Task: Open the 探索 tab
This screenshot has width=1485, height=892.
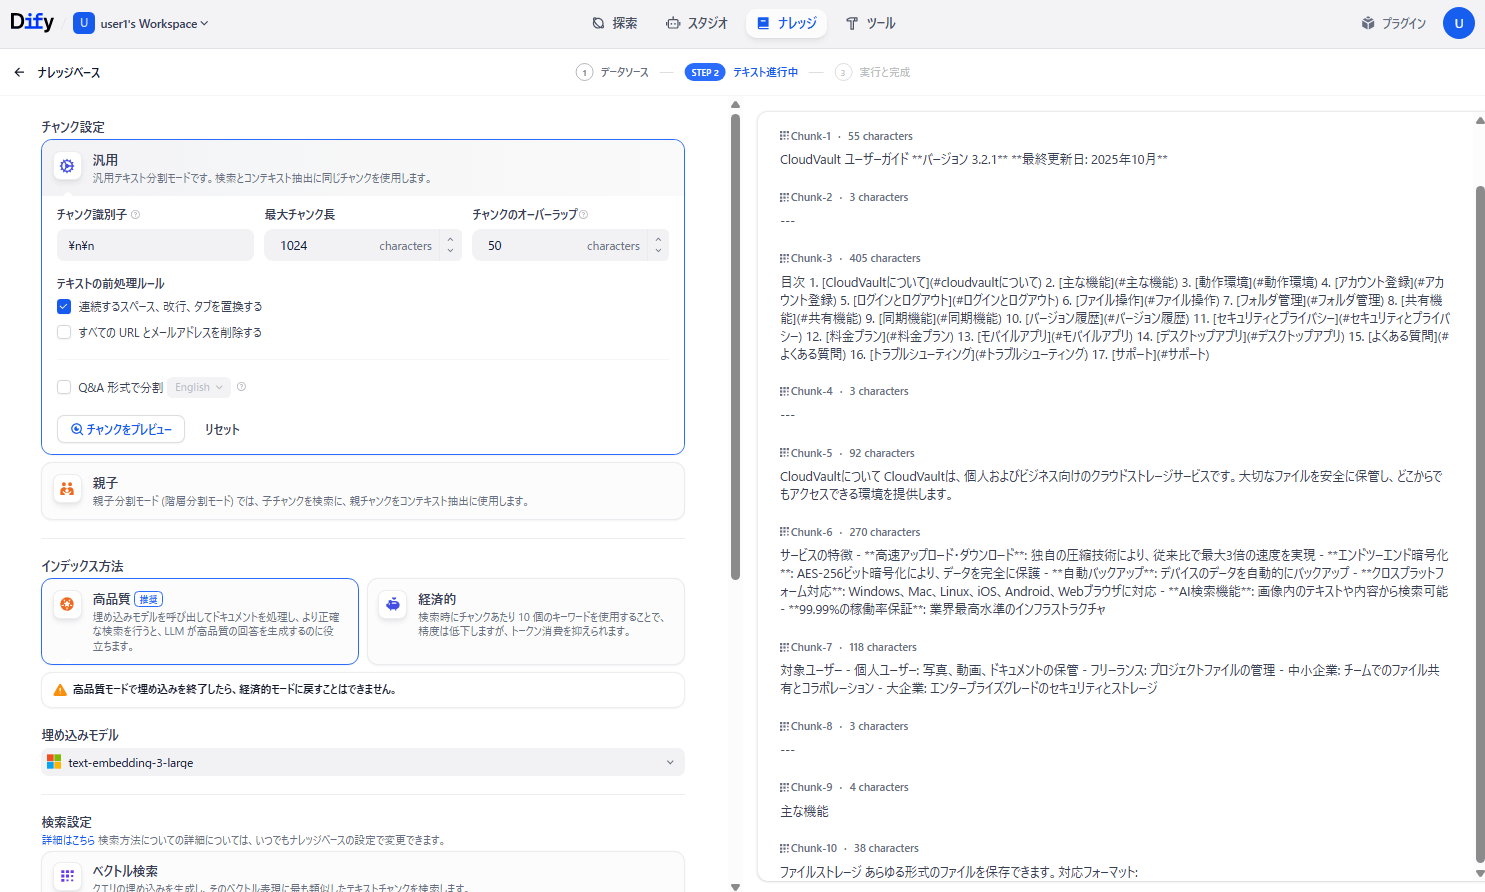Action: 614,23
